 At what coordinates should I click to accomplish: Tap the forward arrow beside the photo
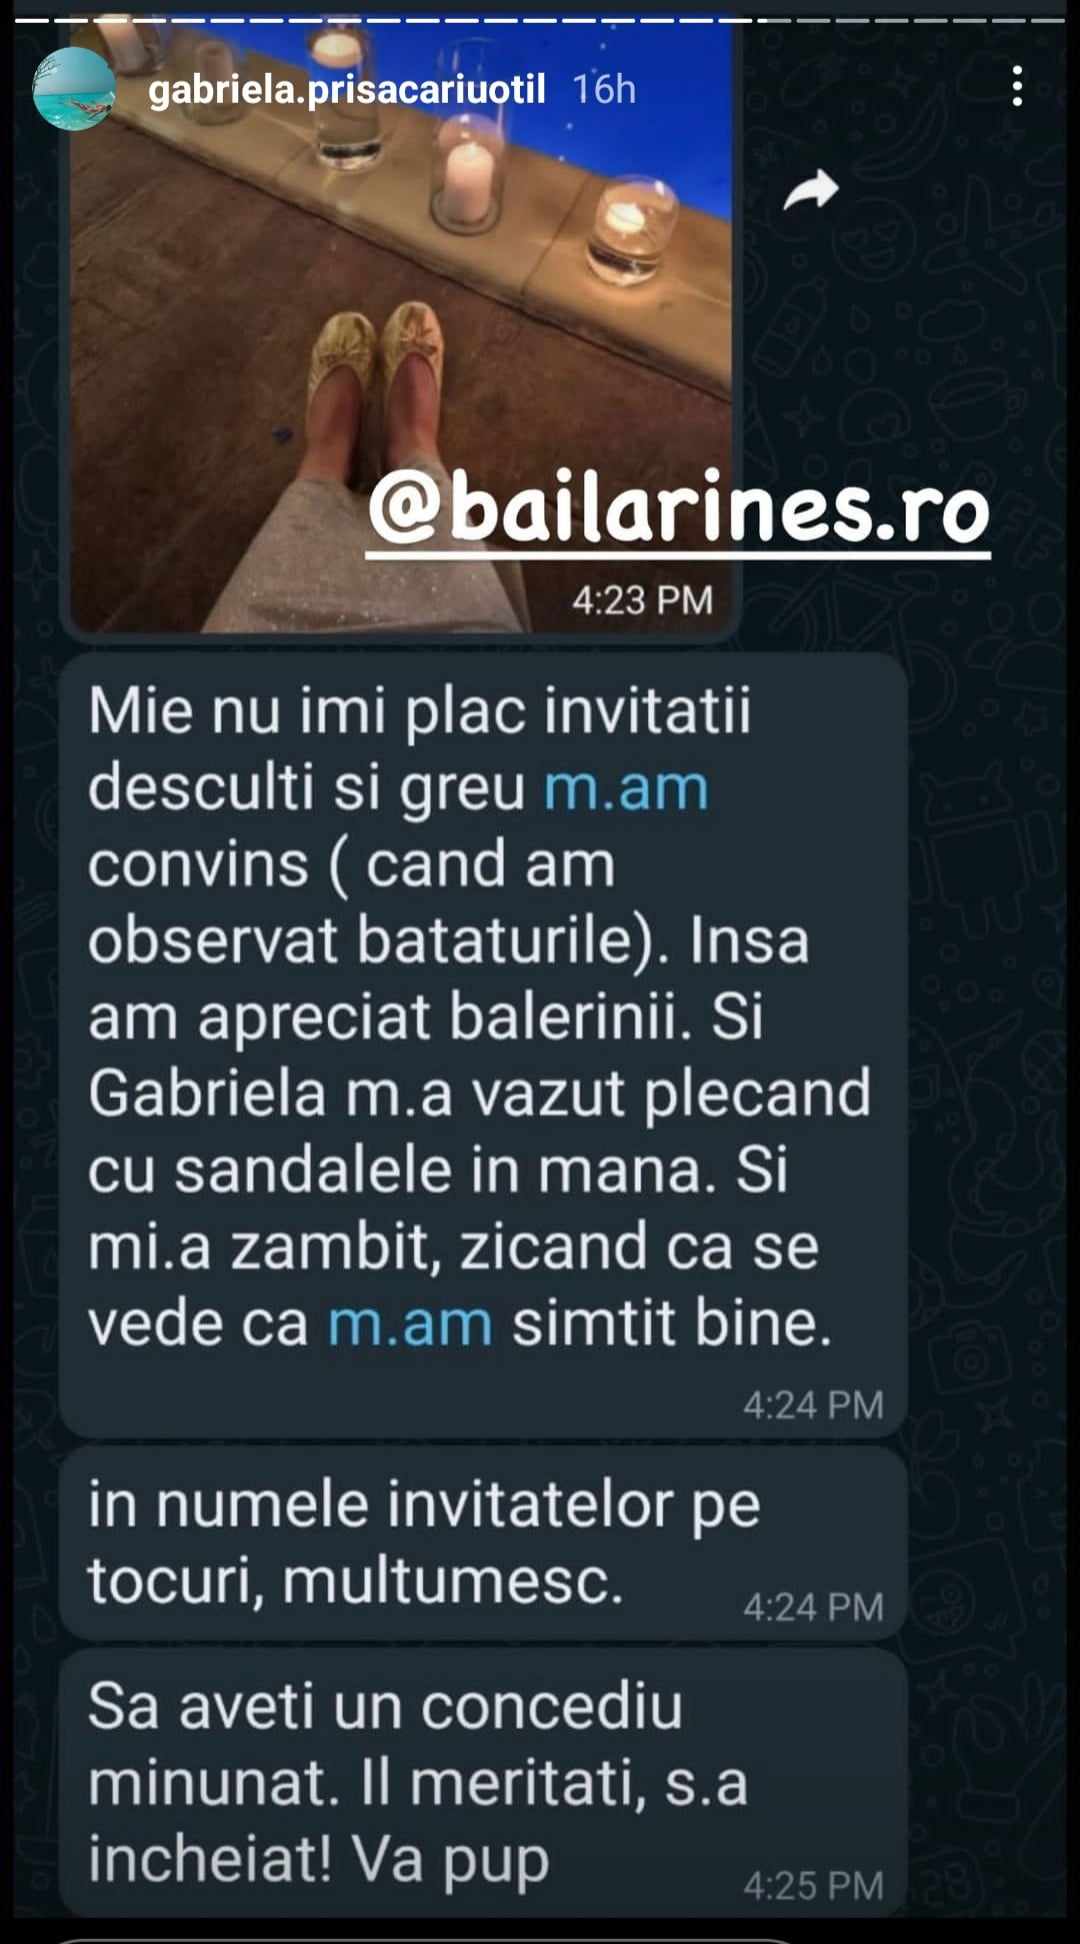pyautogui.click(x=810, y=190)
